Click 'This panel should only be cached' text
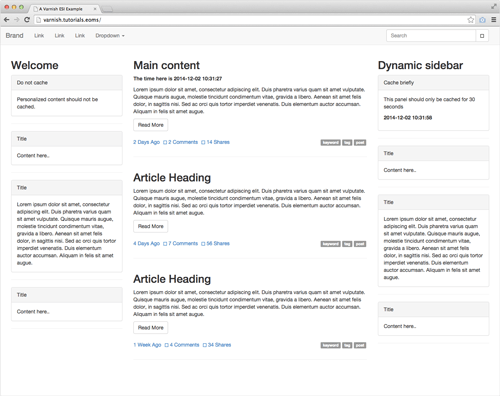 (429, 103)
